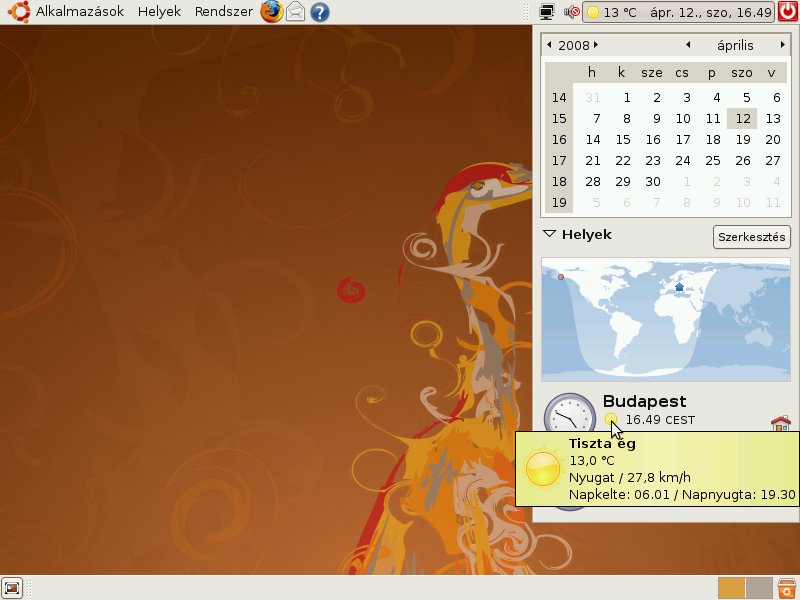Select calendar day 23
The image size is (800, 600).
click(x=653, y=160)
